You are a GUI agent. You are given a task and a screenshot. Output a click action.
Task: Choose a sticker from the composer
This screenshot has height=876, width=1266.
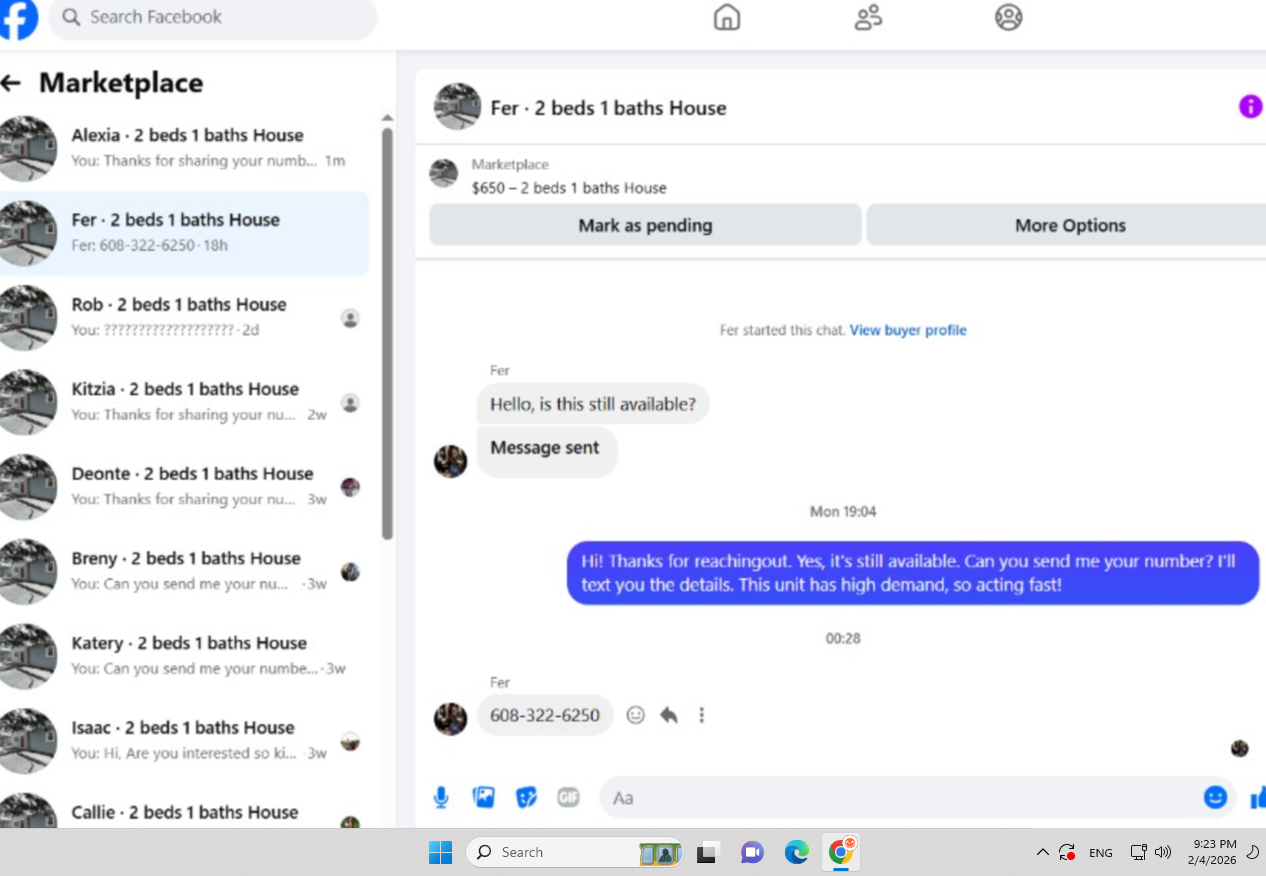point(526,797)
